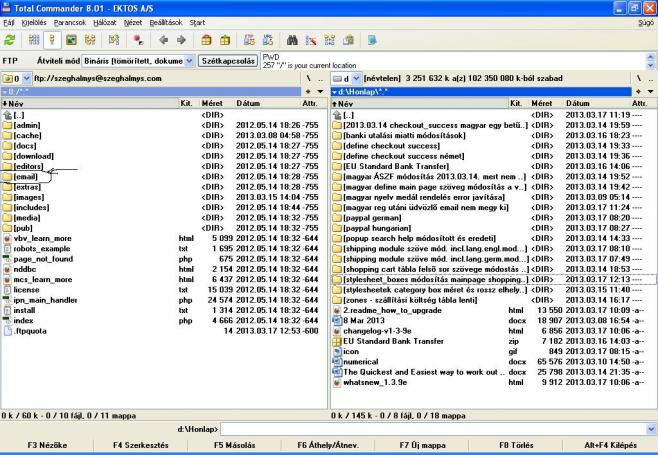Go to root in right panel

638,78
